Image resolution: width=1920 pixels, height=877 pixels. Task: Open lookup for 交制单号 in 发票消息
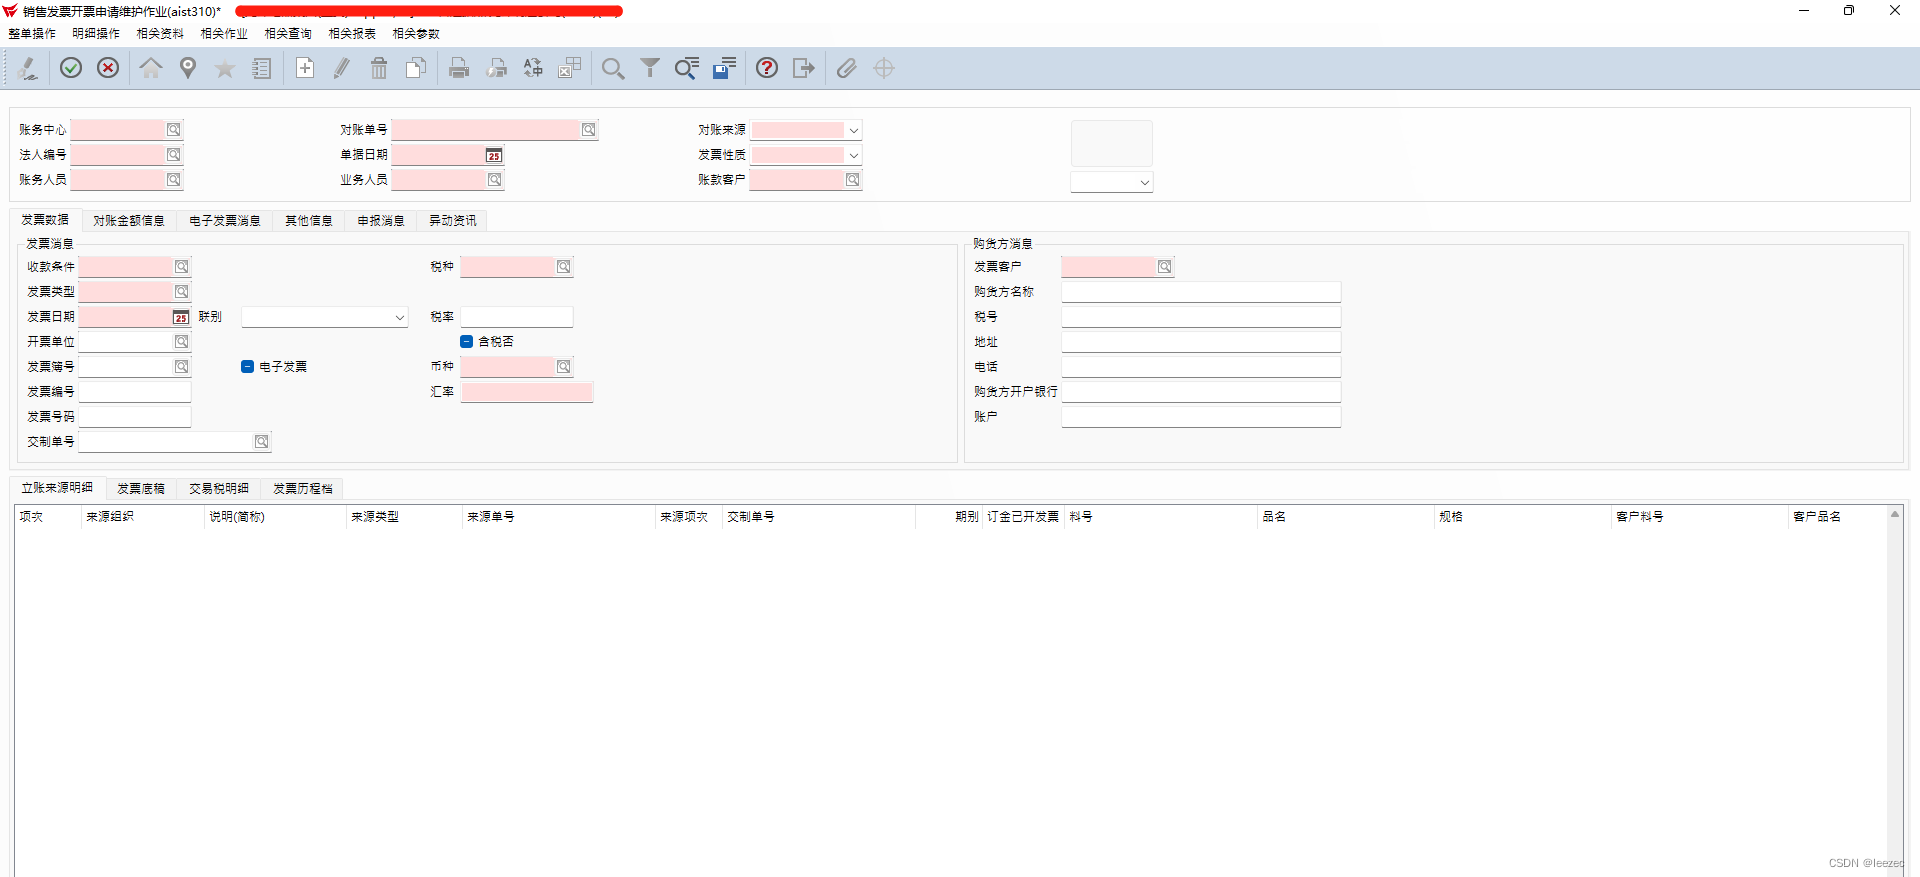coord(261,442)
